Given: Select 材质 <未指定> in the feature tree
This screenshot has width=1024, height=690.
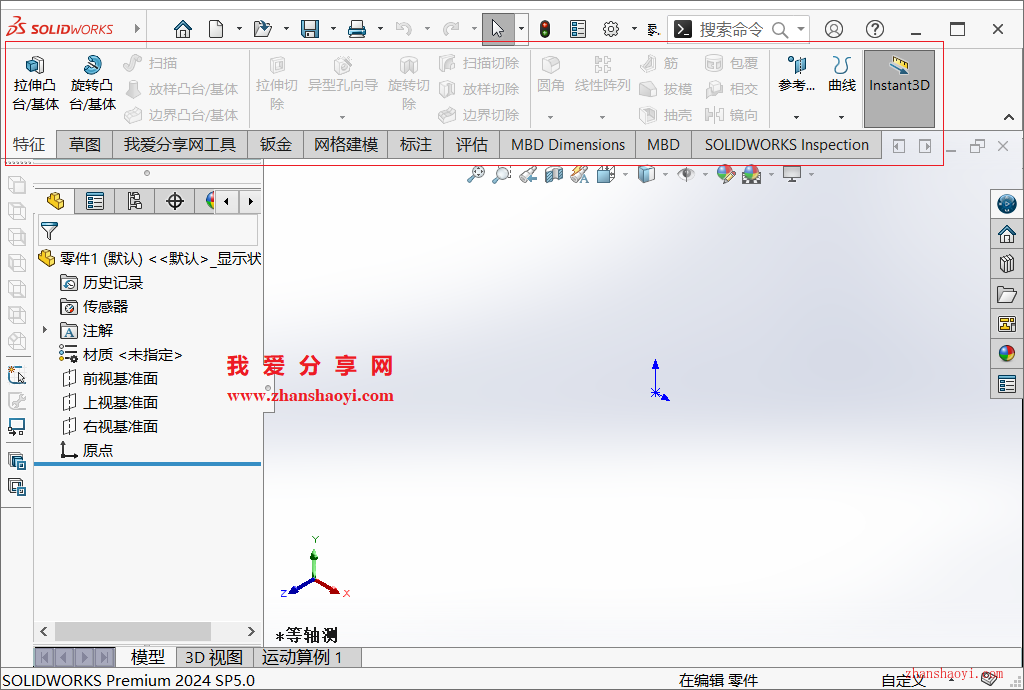Looking at the screenshot, I should [121, 354].
